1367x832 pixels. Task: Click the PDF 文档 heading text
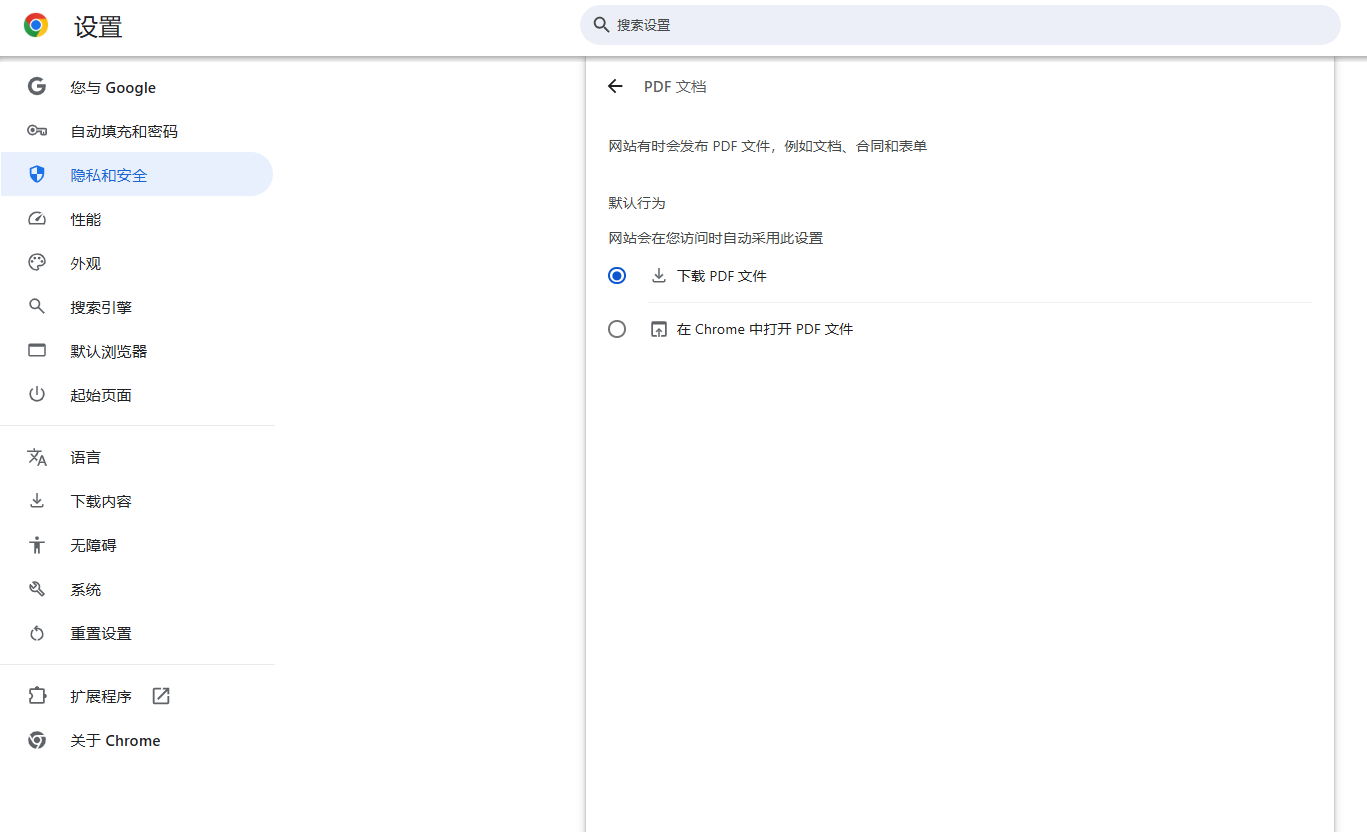coord(675,87)
